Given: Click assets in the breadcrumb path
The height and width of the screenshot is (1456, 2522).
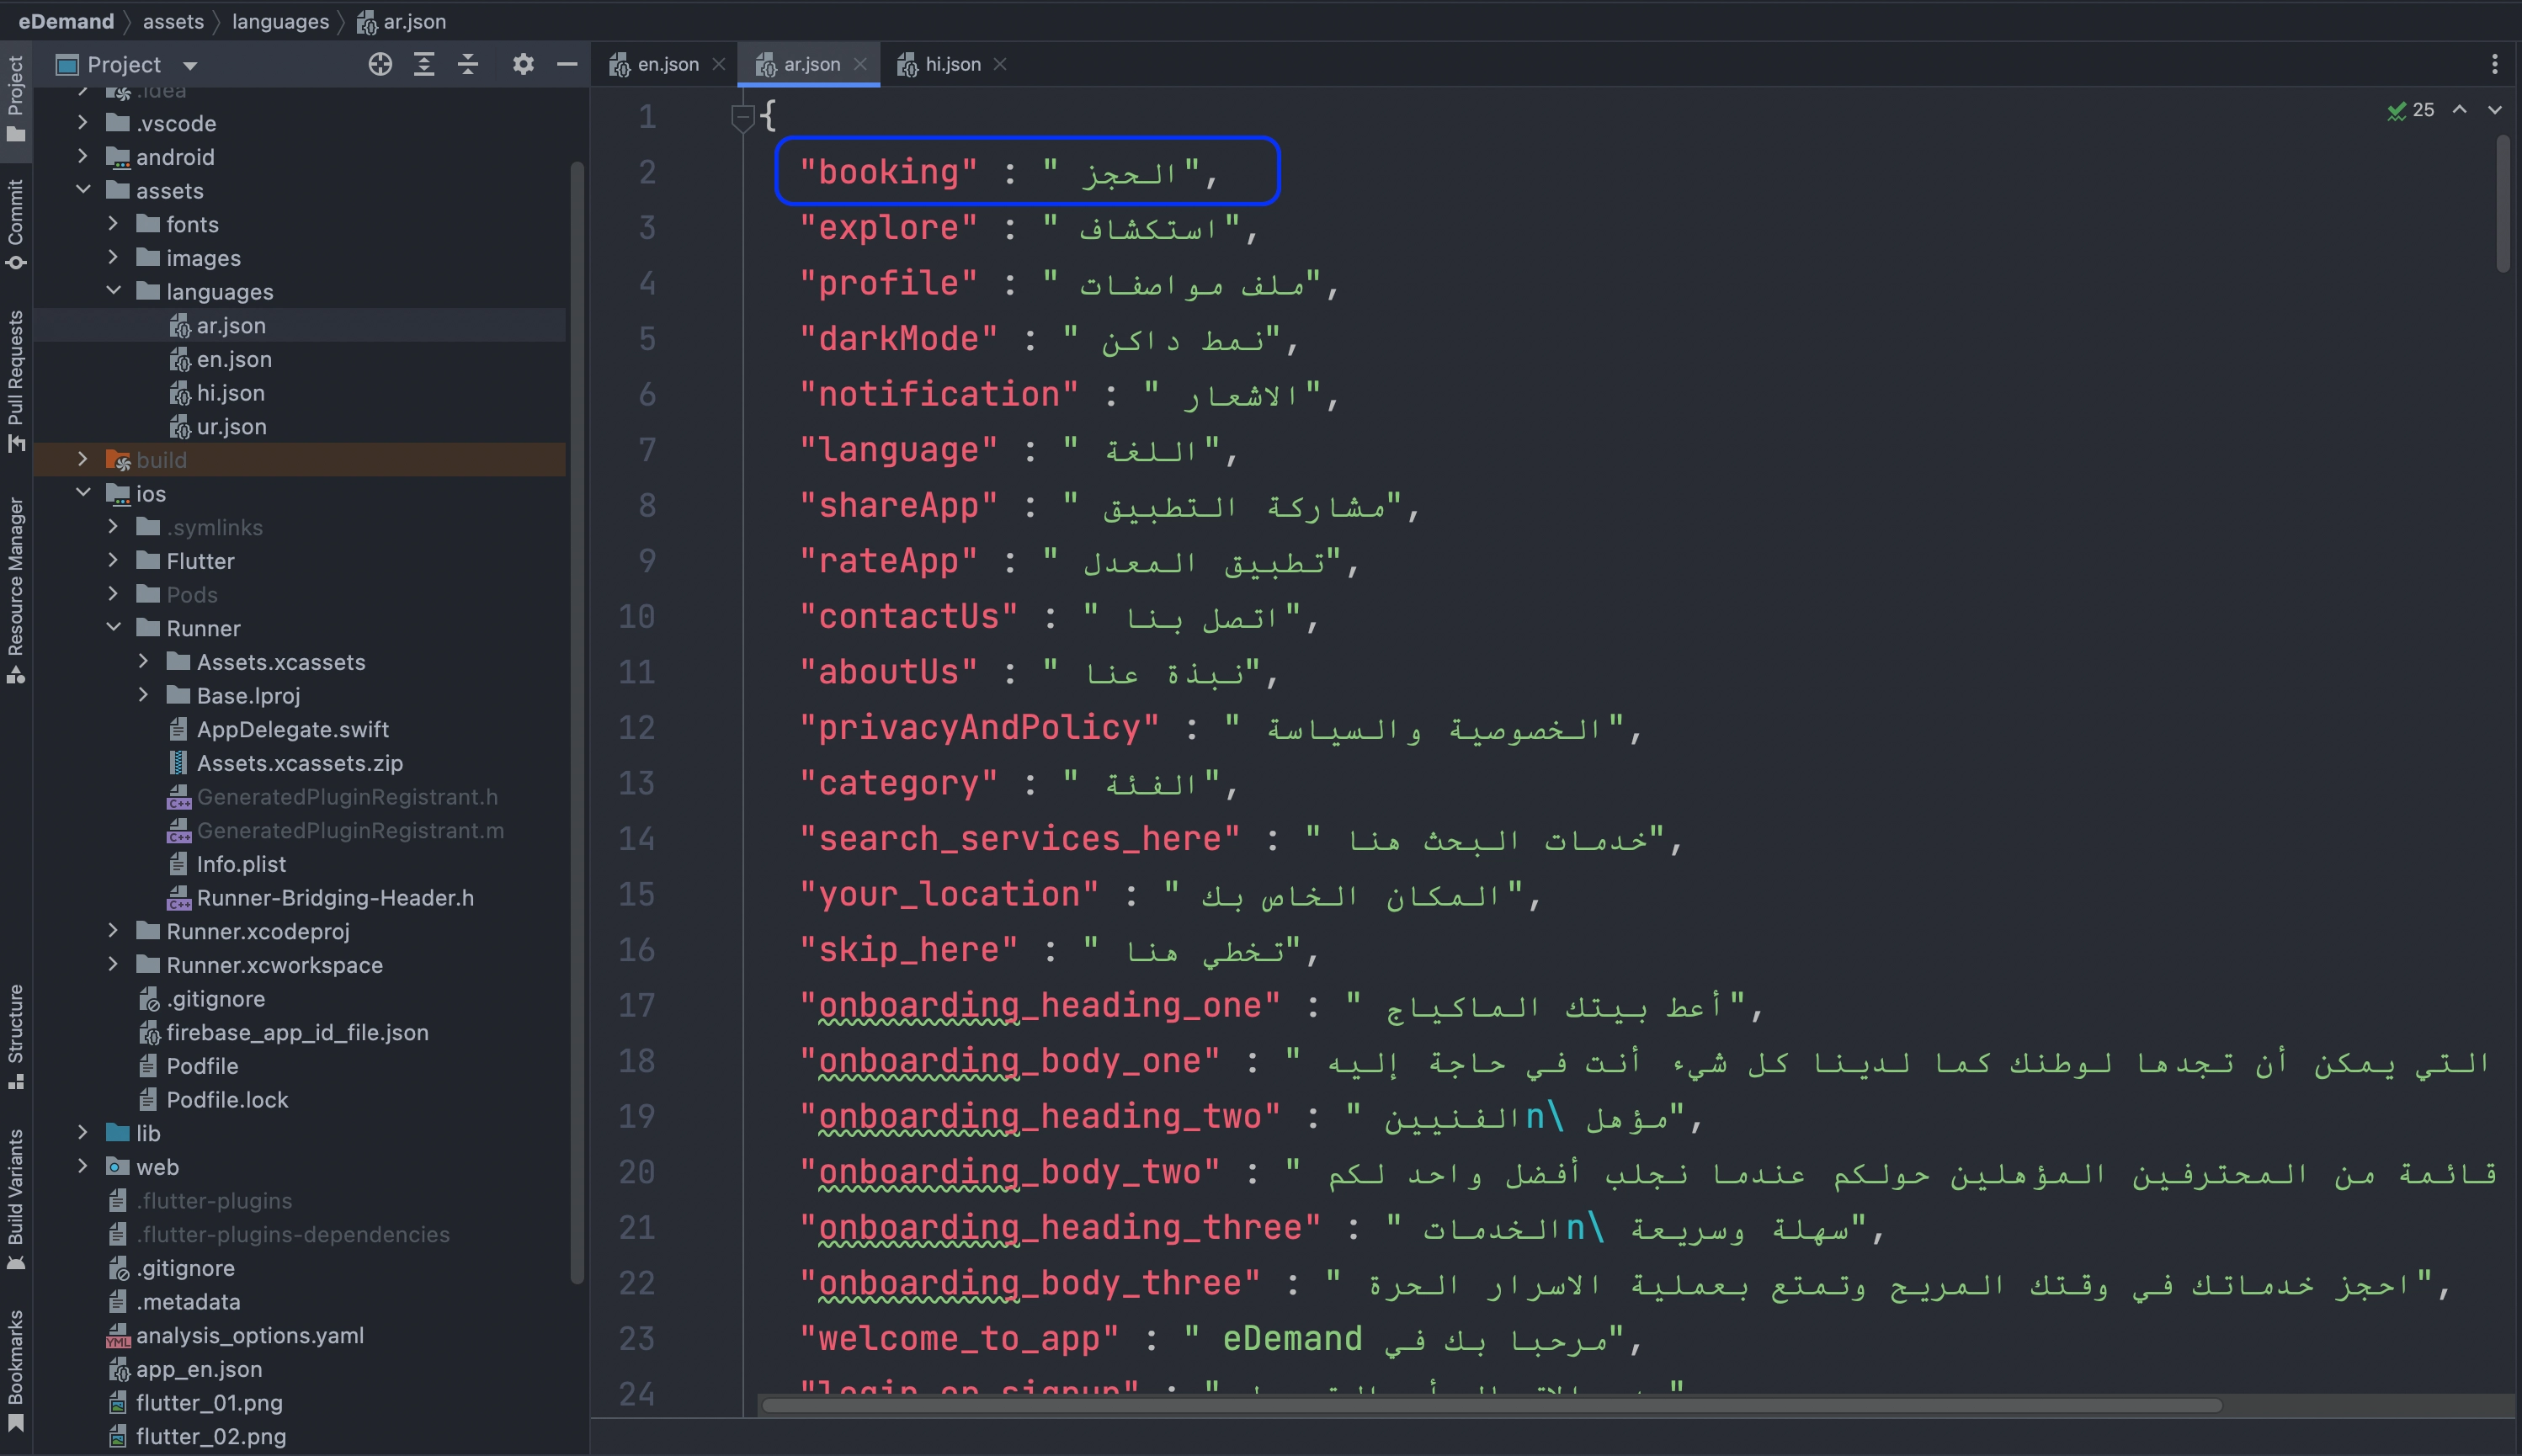Looking at the screenshot, I should (x=173, y=21).
